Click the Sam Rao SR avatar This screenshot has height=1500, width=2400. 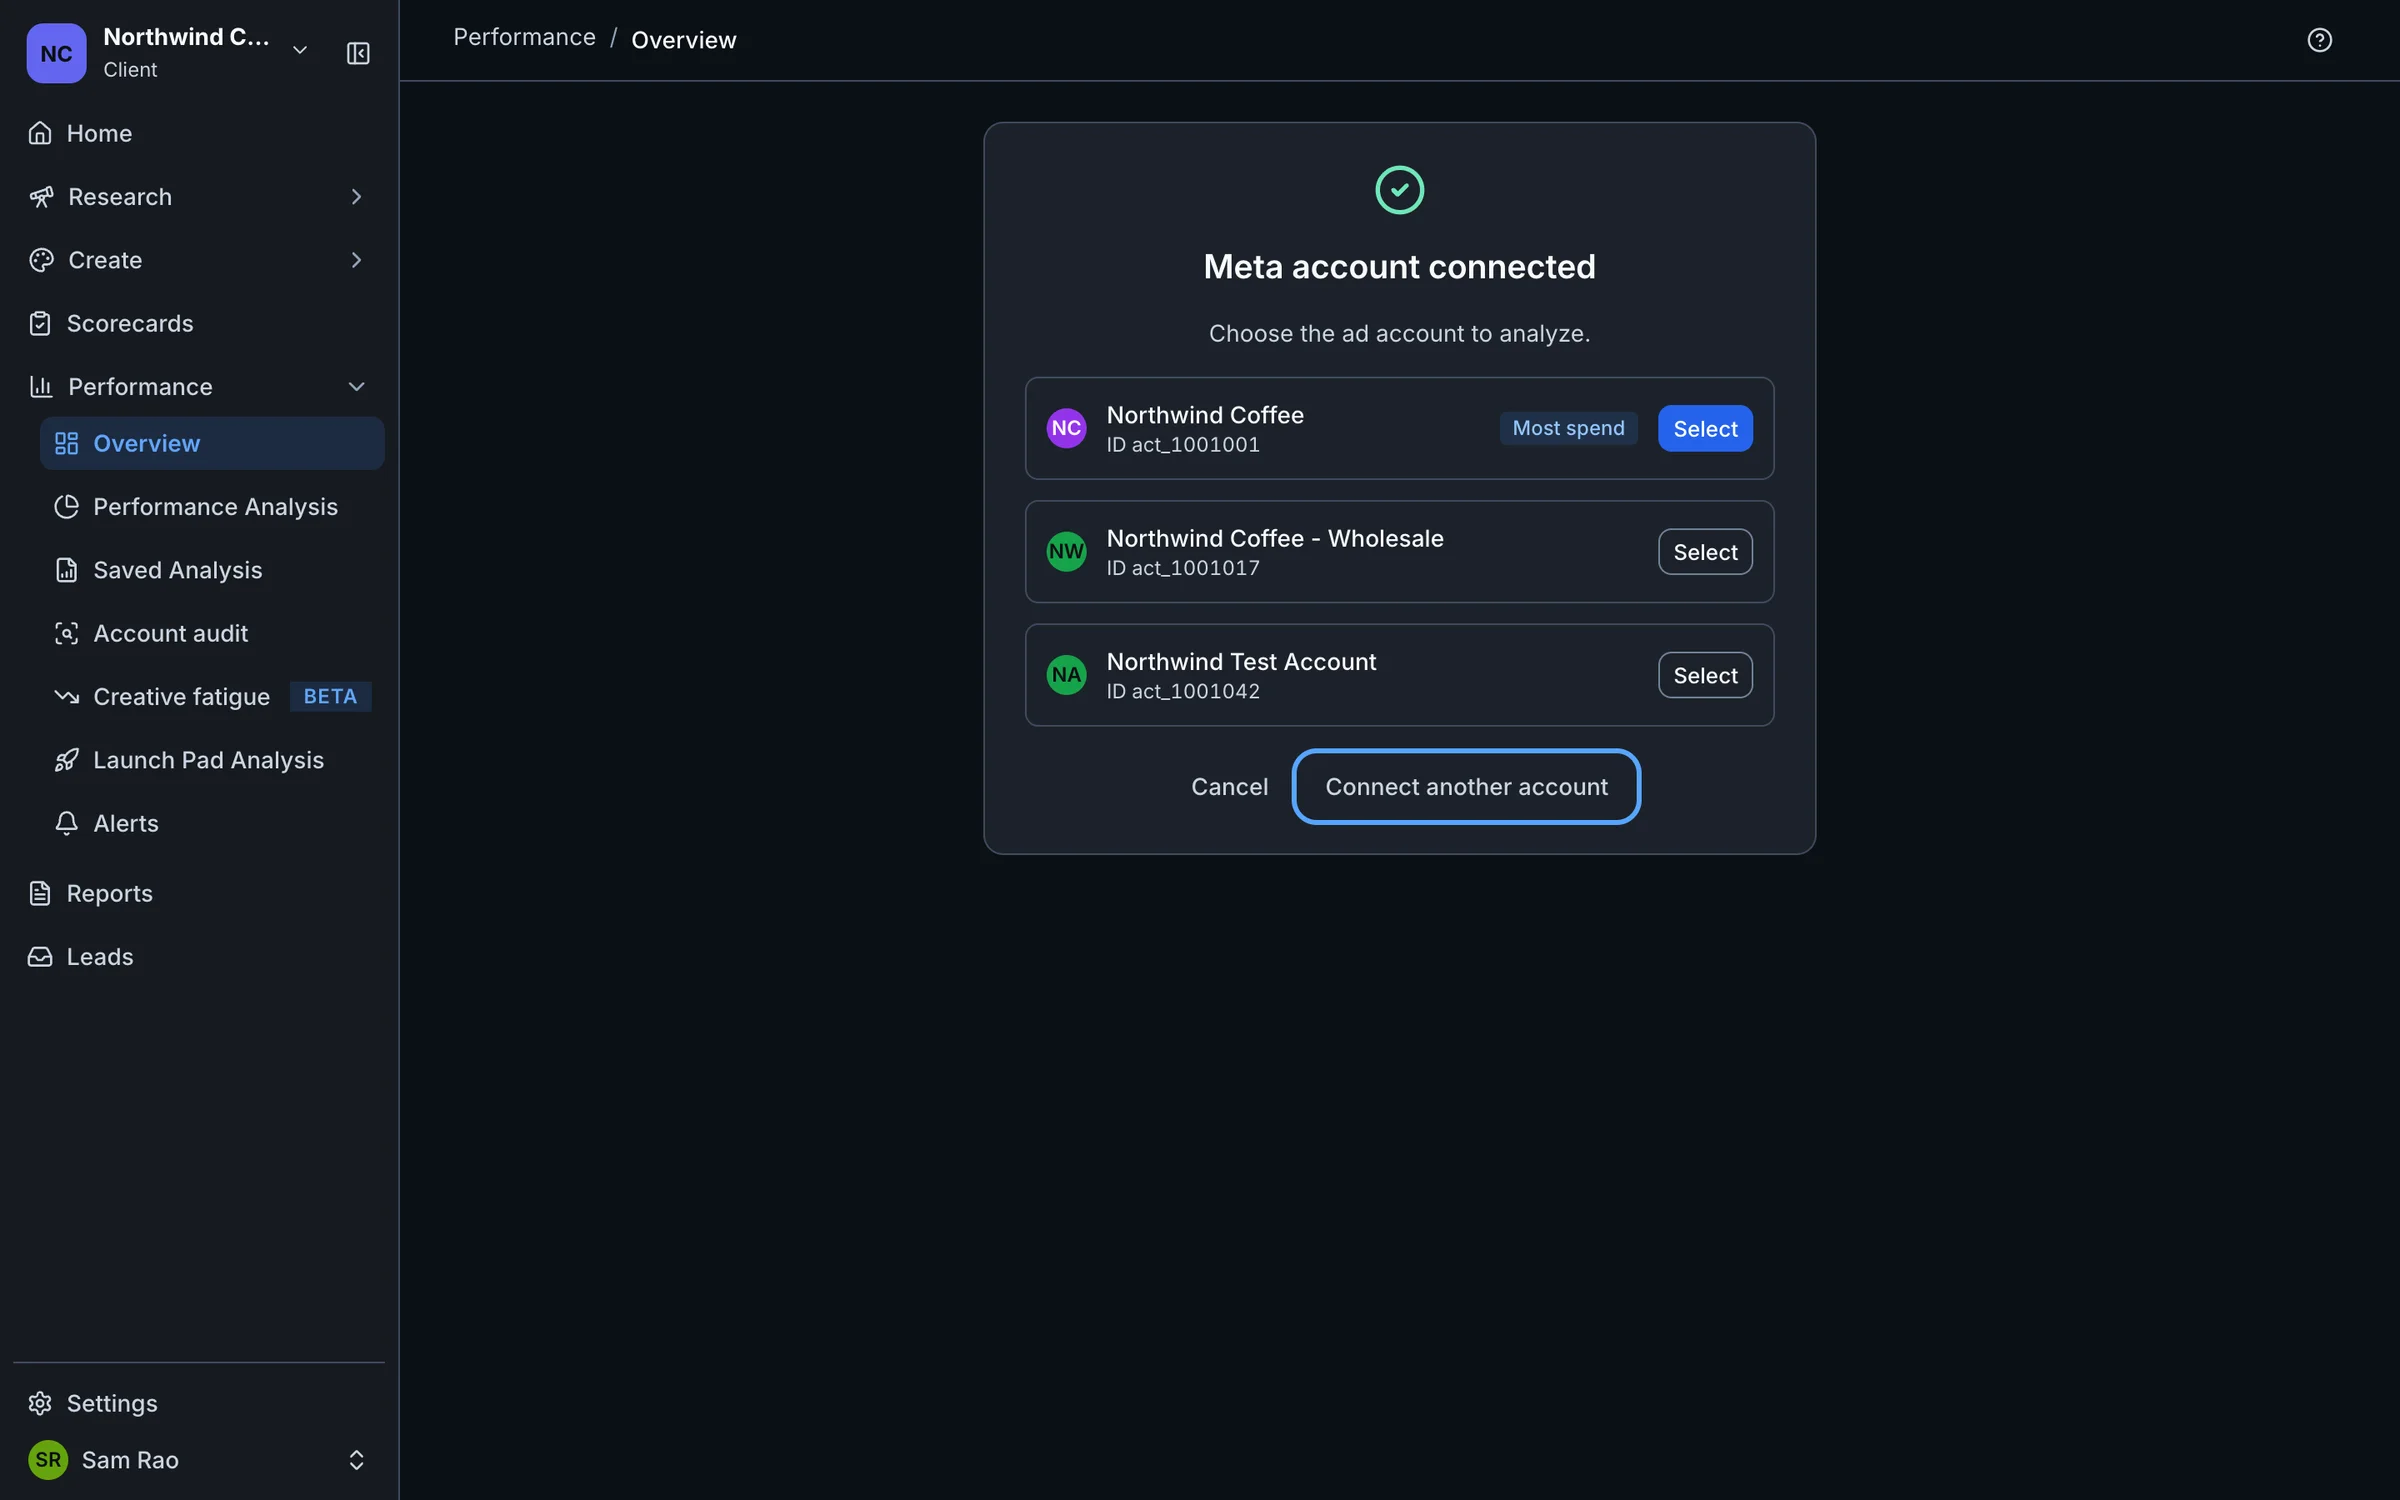[48, 1460]
